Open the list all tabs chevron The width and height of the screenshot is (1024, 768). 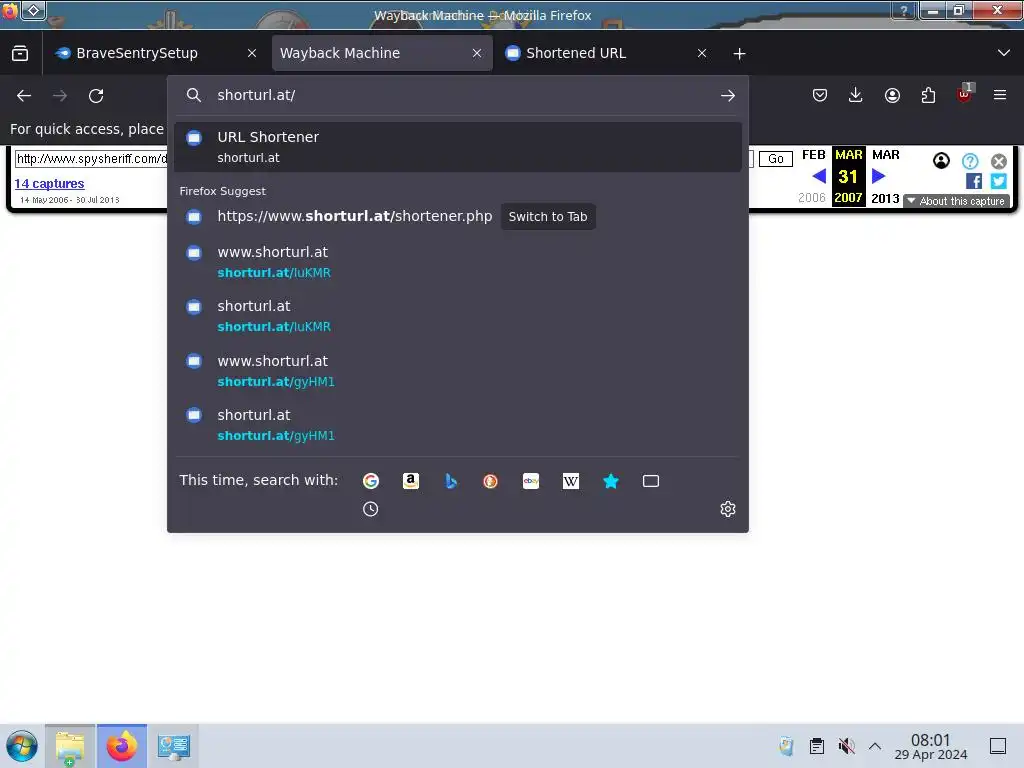coord(1004,53)
